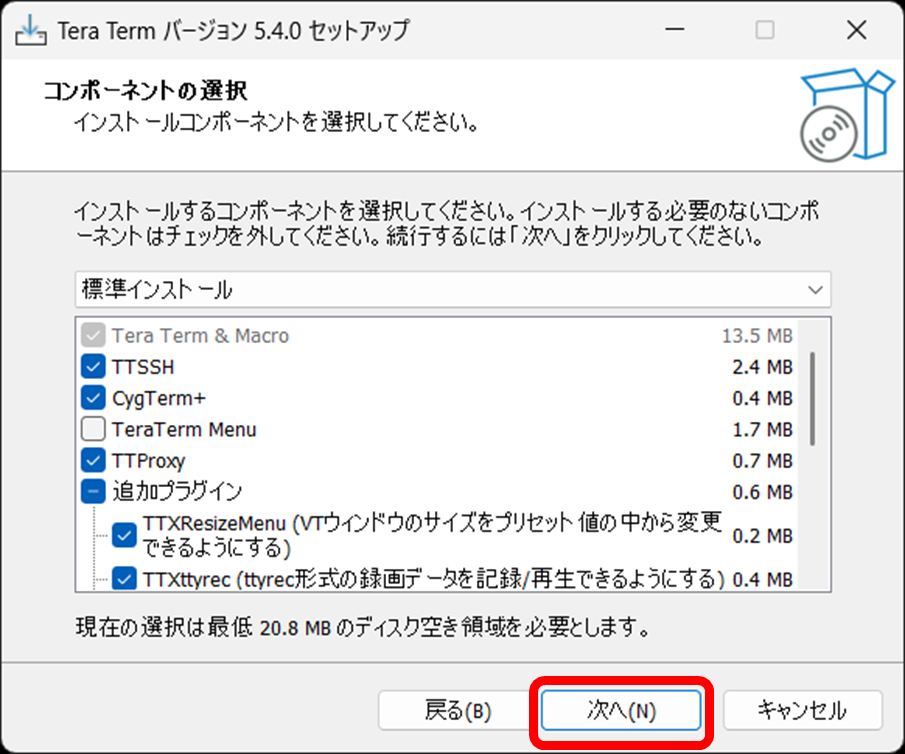905x754 pixels.
Task: Click the disabled Tera Term & Macro checkbox
Action: pyautogui.click(x=93, y=335)
